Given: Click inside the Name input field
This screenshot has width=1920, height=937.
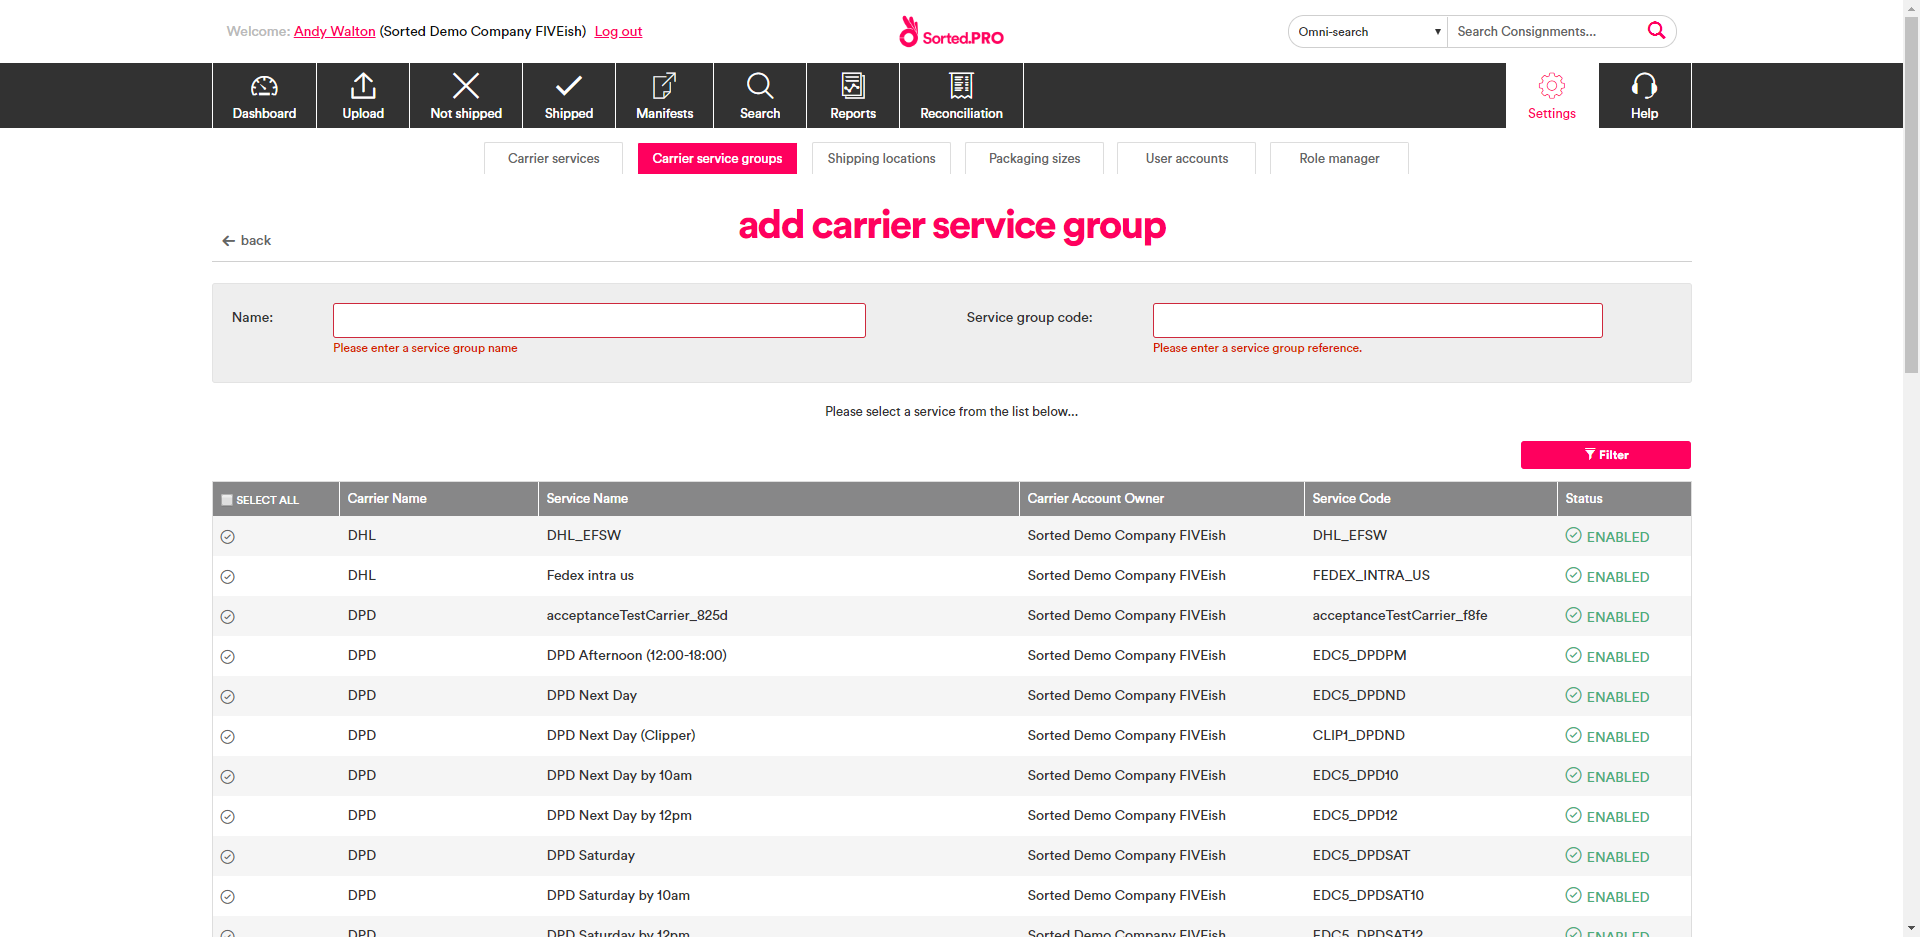Looking at the screenshot, I should tap(598, 320).
